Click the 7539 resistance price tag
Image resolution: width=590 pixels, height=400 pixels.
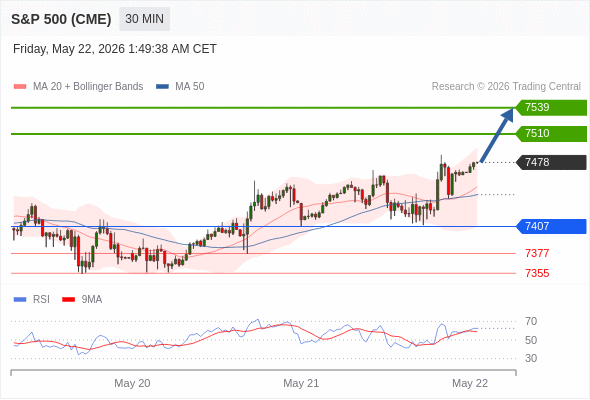tap(551, 108)
